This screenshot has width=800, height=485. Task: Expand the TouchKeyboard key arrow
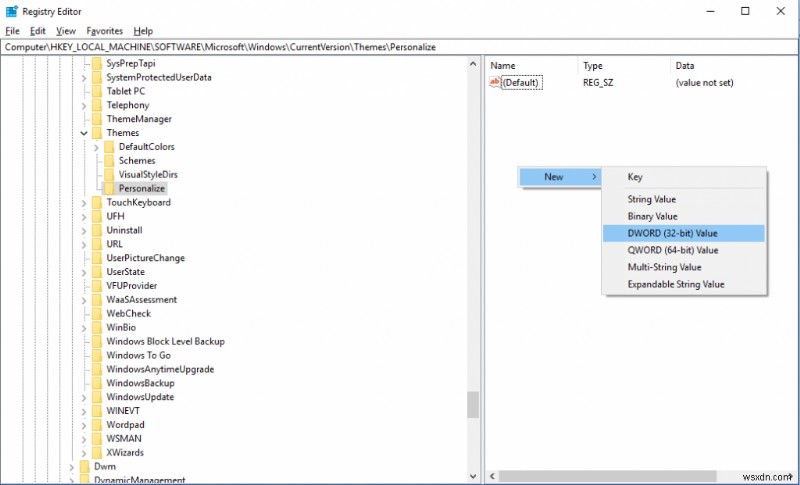[x=84, y=203]
